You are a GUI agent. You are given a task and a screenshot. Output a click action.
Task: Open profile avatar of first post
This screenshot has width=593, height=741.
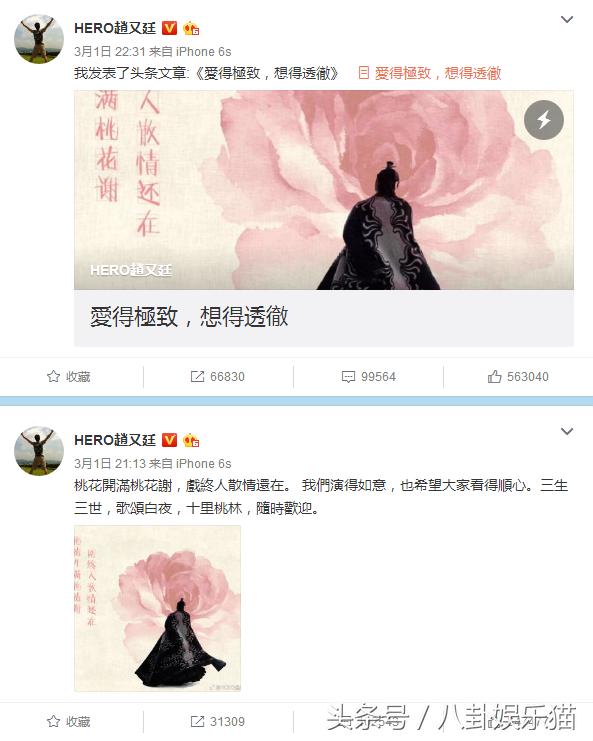[39, 39]
